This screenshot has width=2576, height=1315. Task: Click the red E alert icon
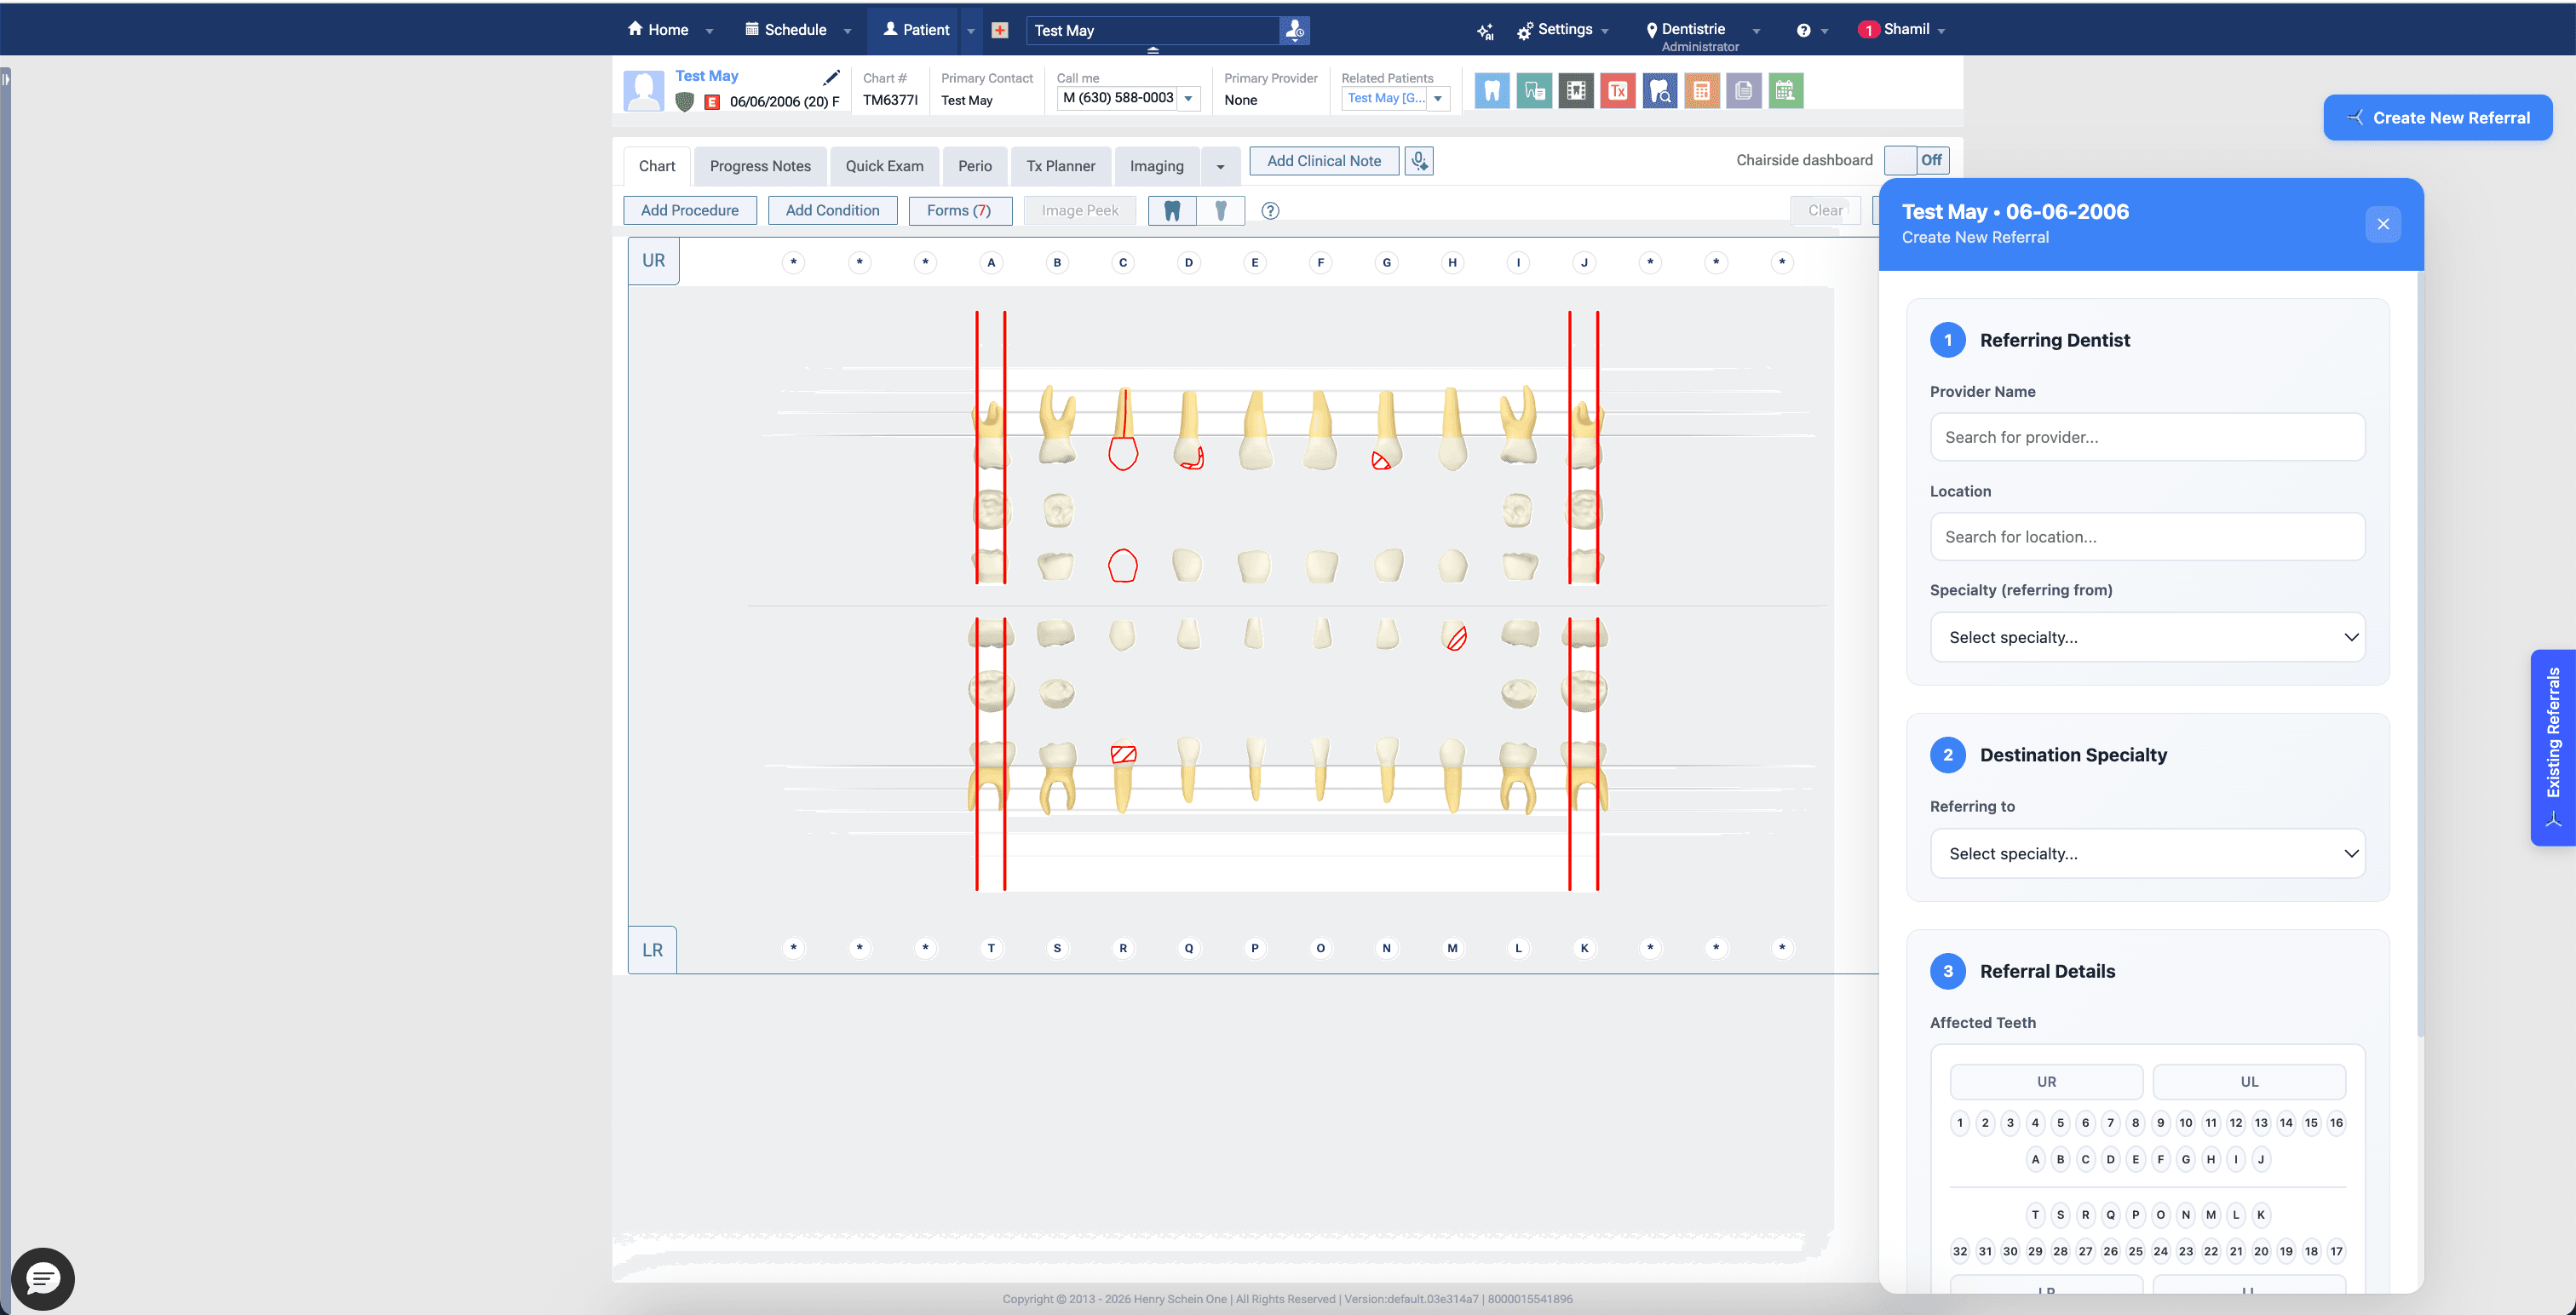(712, 101)
